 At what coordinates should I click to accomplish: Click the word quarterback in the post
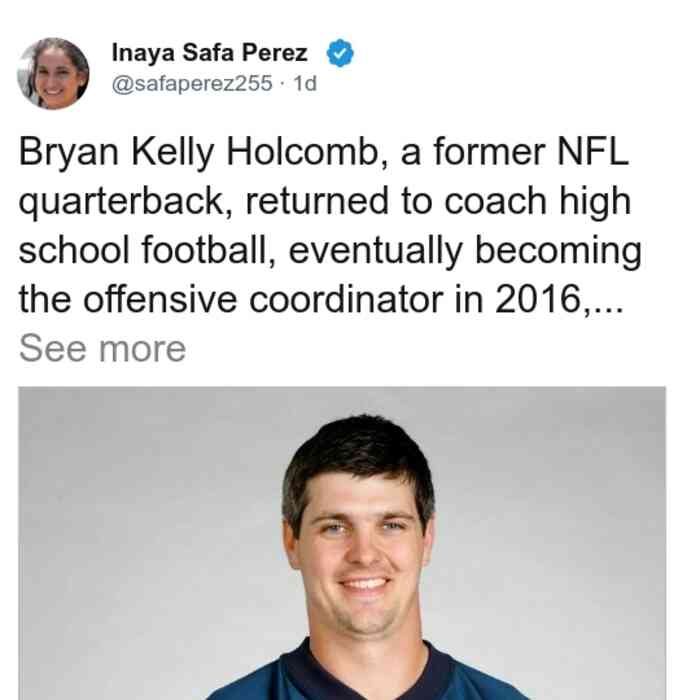pyautogui.click(x=122, y=202)
